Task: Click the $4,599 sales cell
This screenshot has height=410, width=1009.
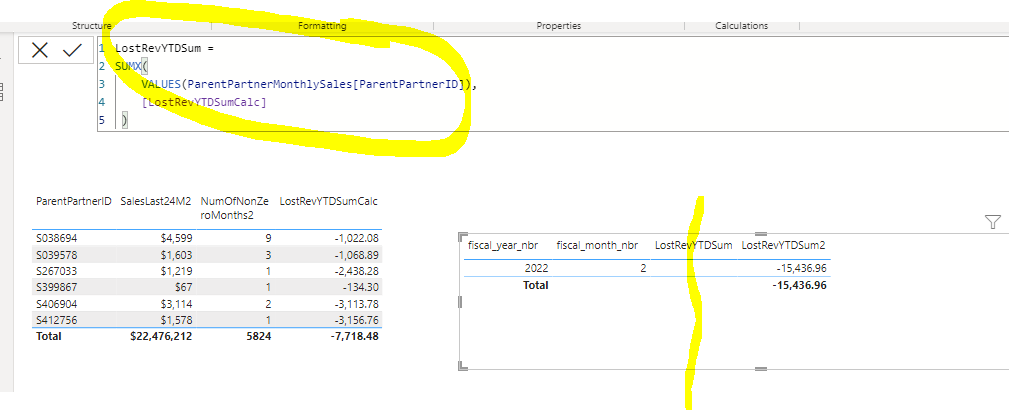Action: pos(178,238)
